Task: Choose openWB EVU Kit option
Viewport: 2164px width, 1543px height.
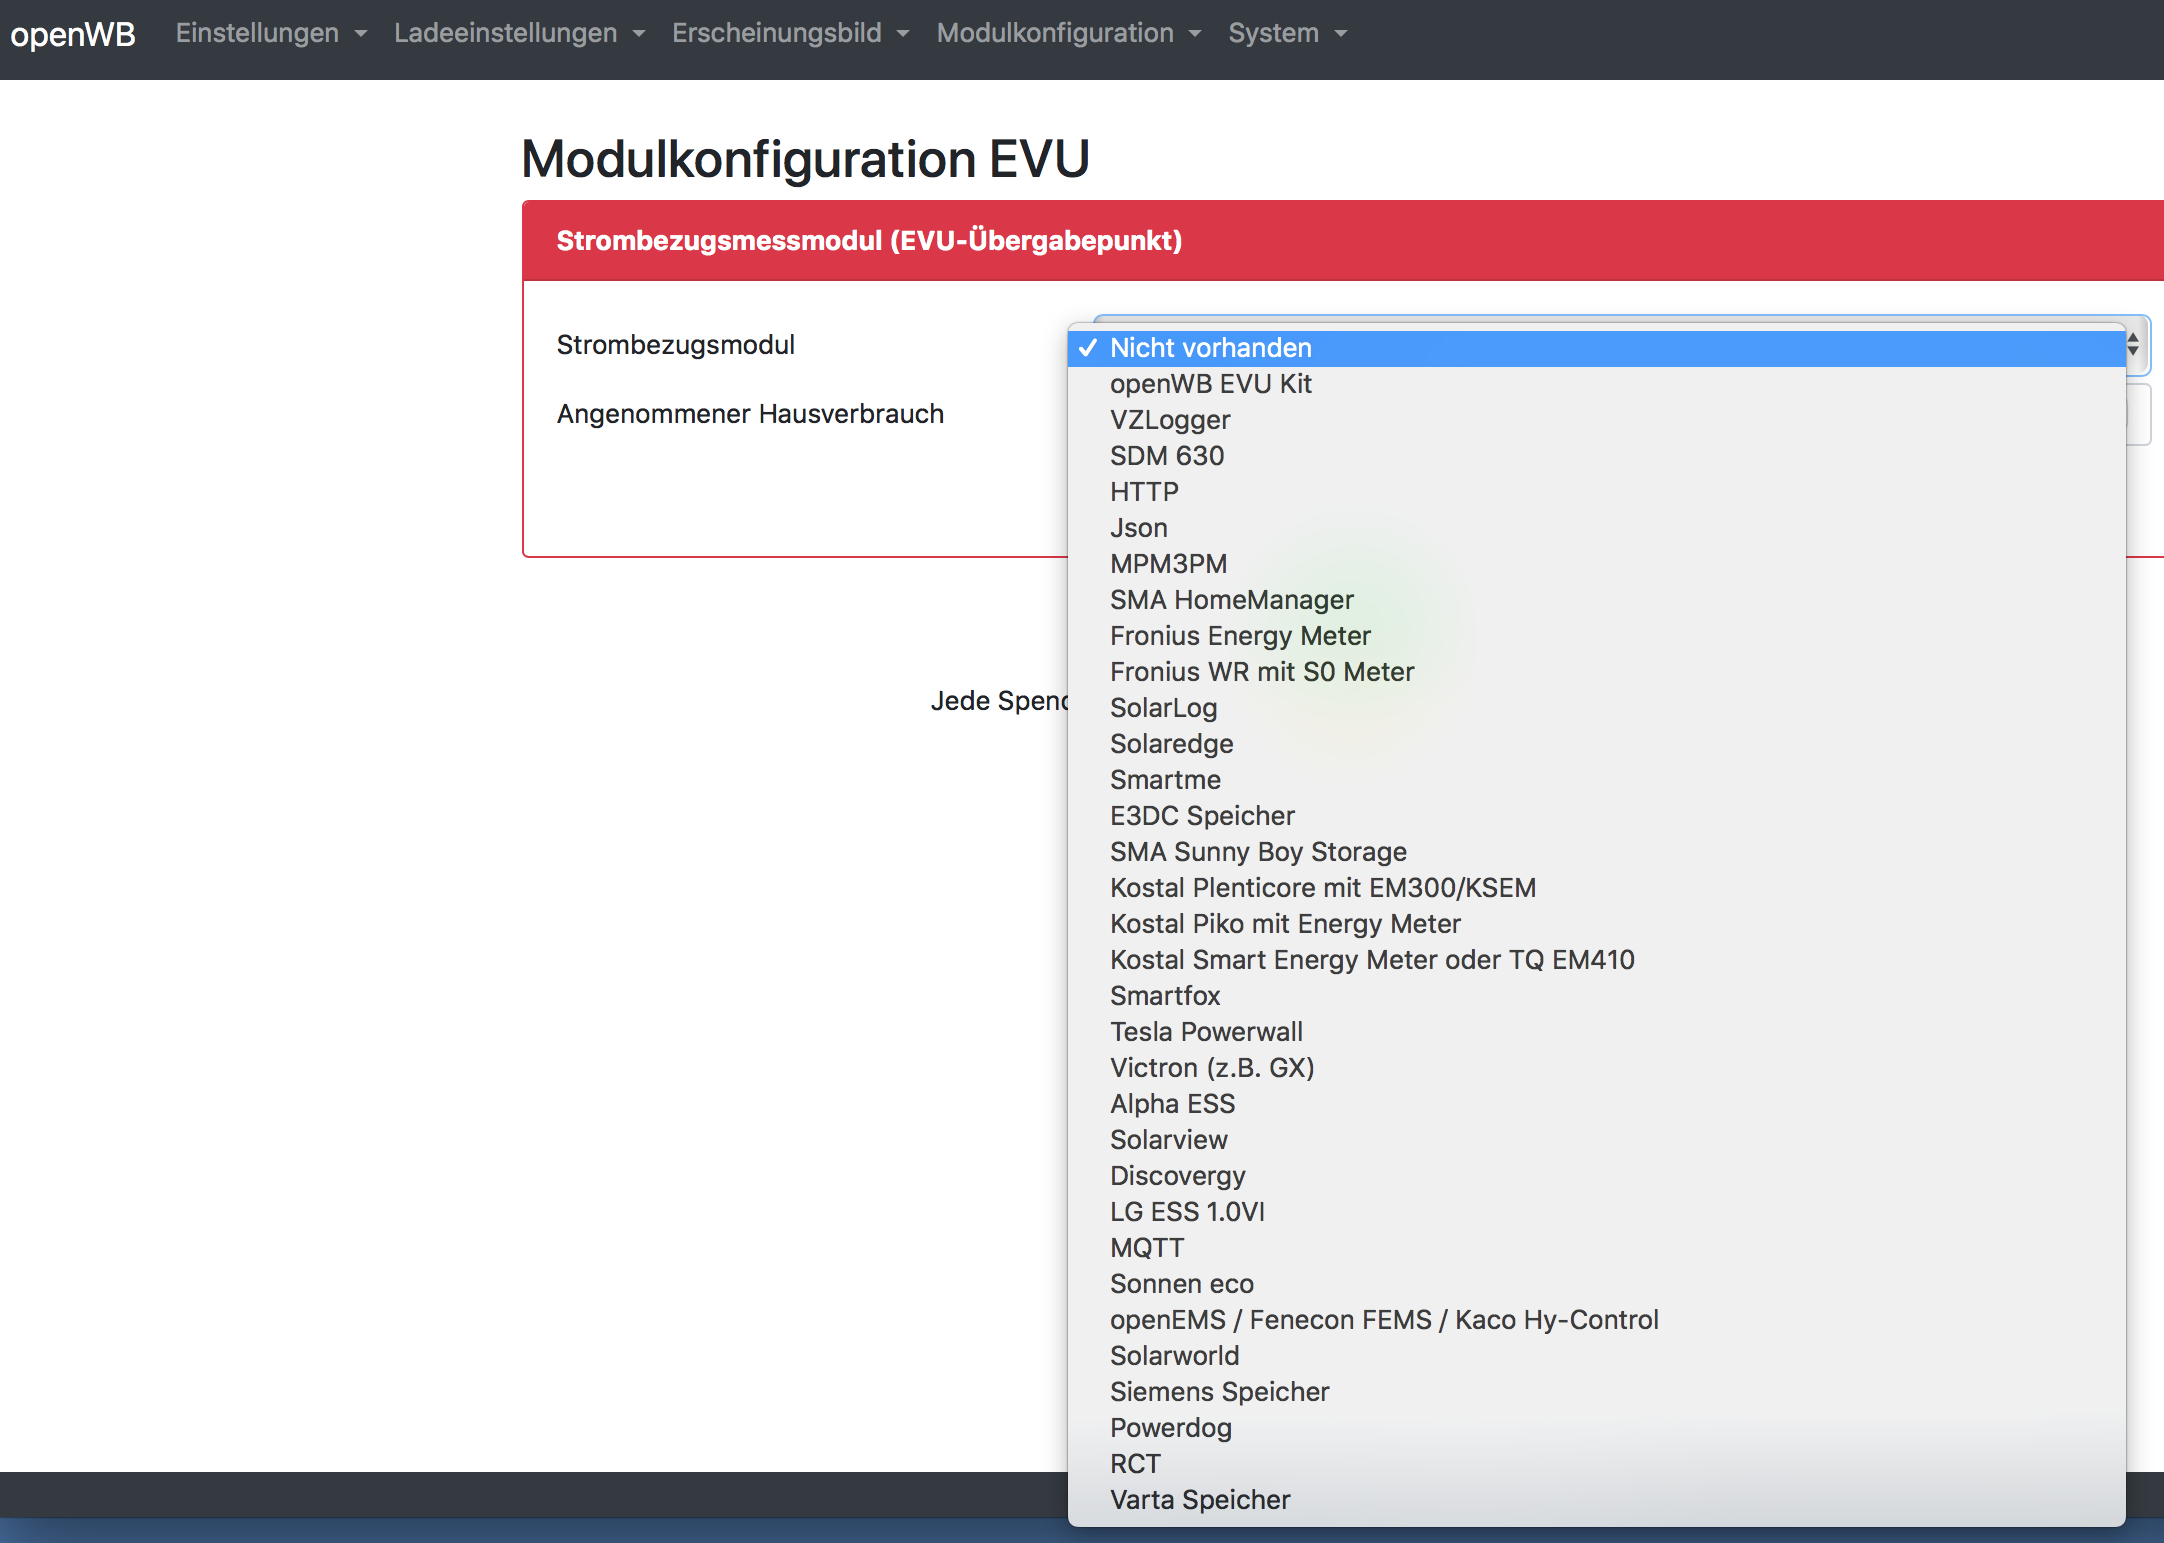Action: 1210,384
